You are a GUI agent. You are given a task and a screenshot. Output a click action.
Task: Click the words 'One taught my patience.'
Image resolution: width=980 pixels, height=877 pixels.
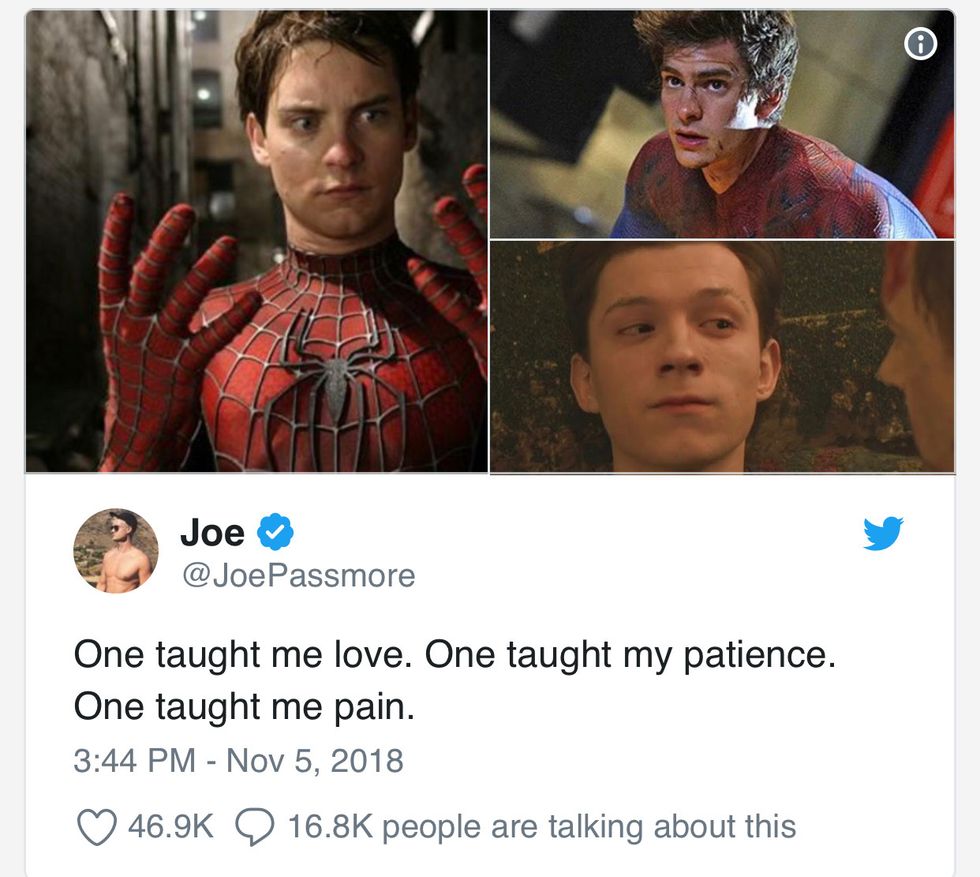[630, 656]
